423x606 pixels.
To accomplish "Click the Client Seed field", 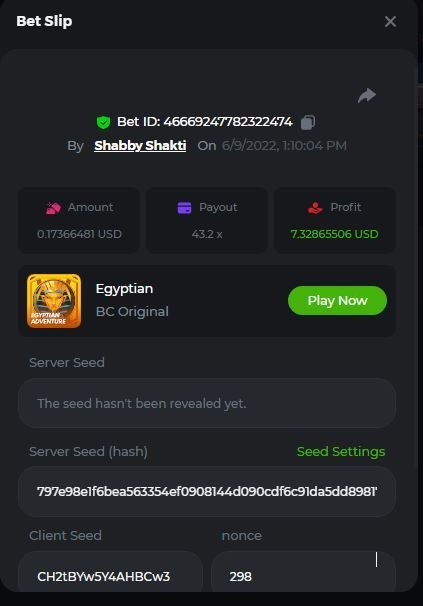I will coord(110,572).
